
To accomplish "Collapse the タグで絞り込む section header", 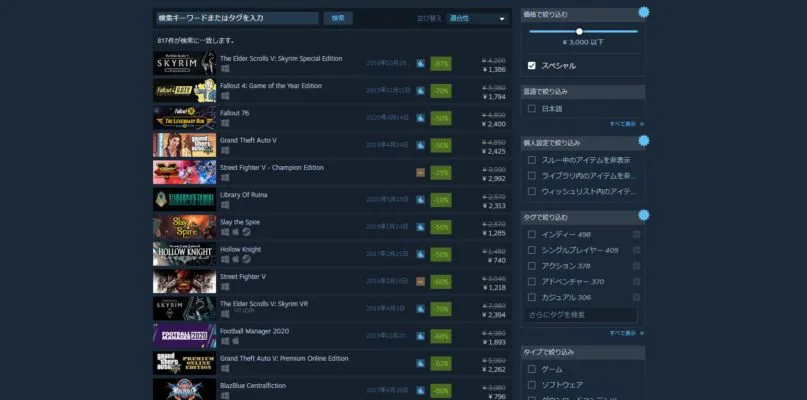I will [x=583, y=217].
